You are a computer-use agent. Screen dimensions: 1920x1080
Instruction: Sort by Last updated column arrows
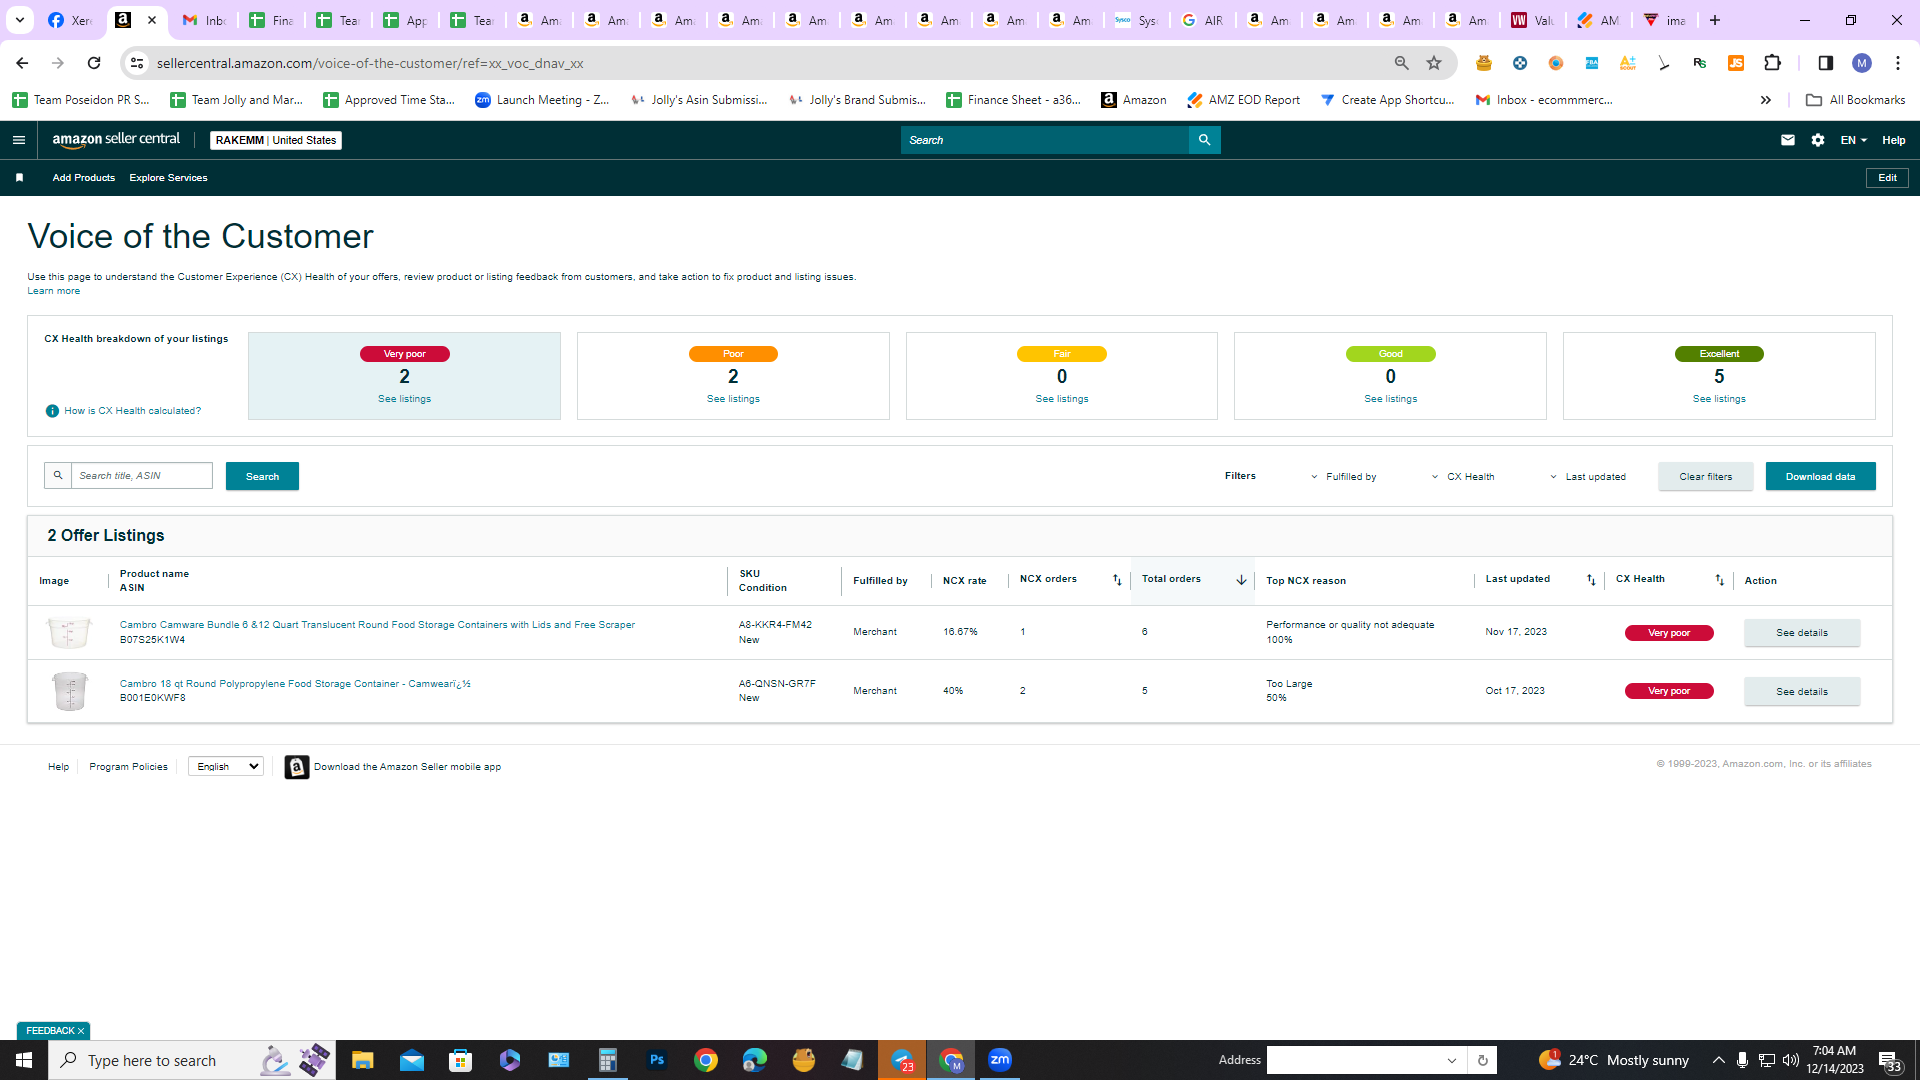coord(1591,580)
